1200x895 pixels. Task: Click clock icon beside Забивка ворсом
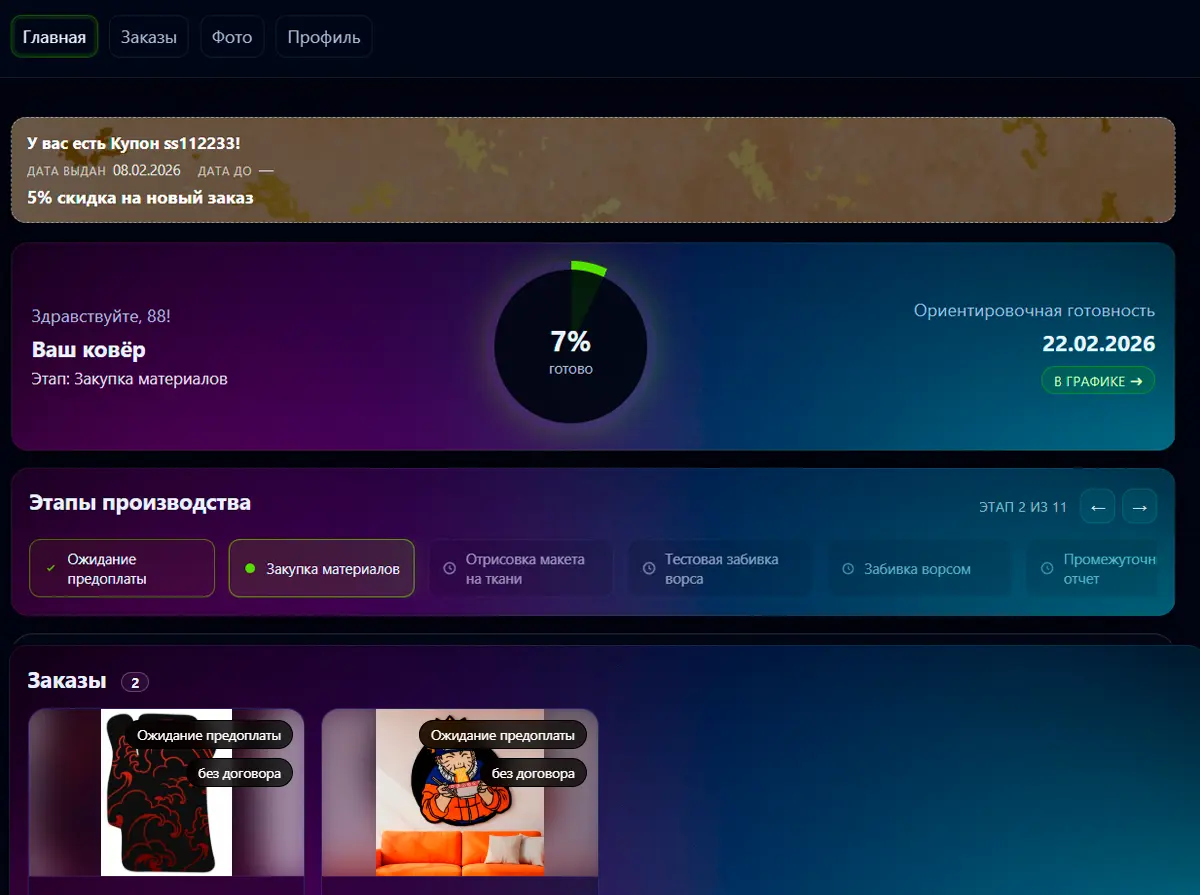pos(848,569)
